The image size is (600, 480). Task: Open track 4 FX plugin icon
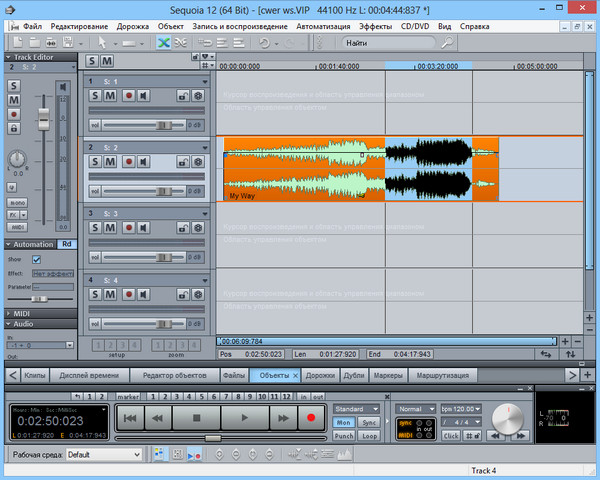coord(198,294)
